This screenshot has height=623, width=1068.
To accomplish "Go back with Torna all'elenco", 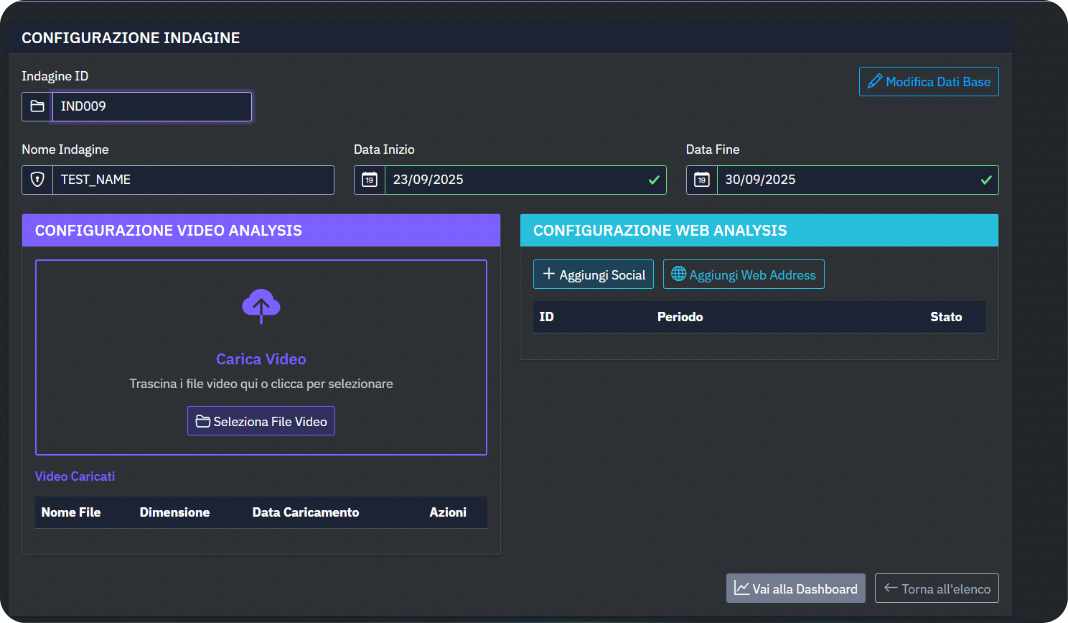I will click(936, 588).
